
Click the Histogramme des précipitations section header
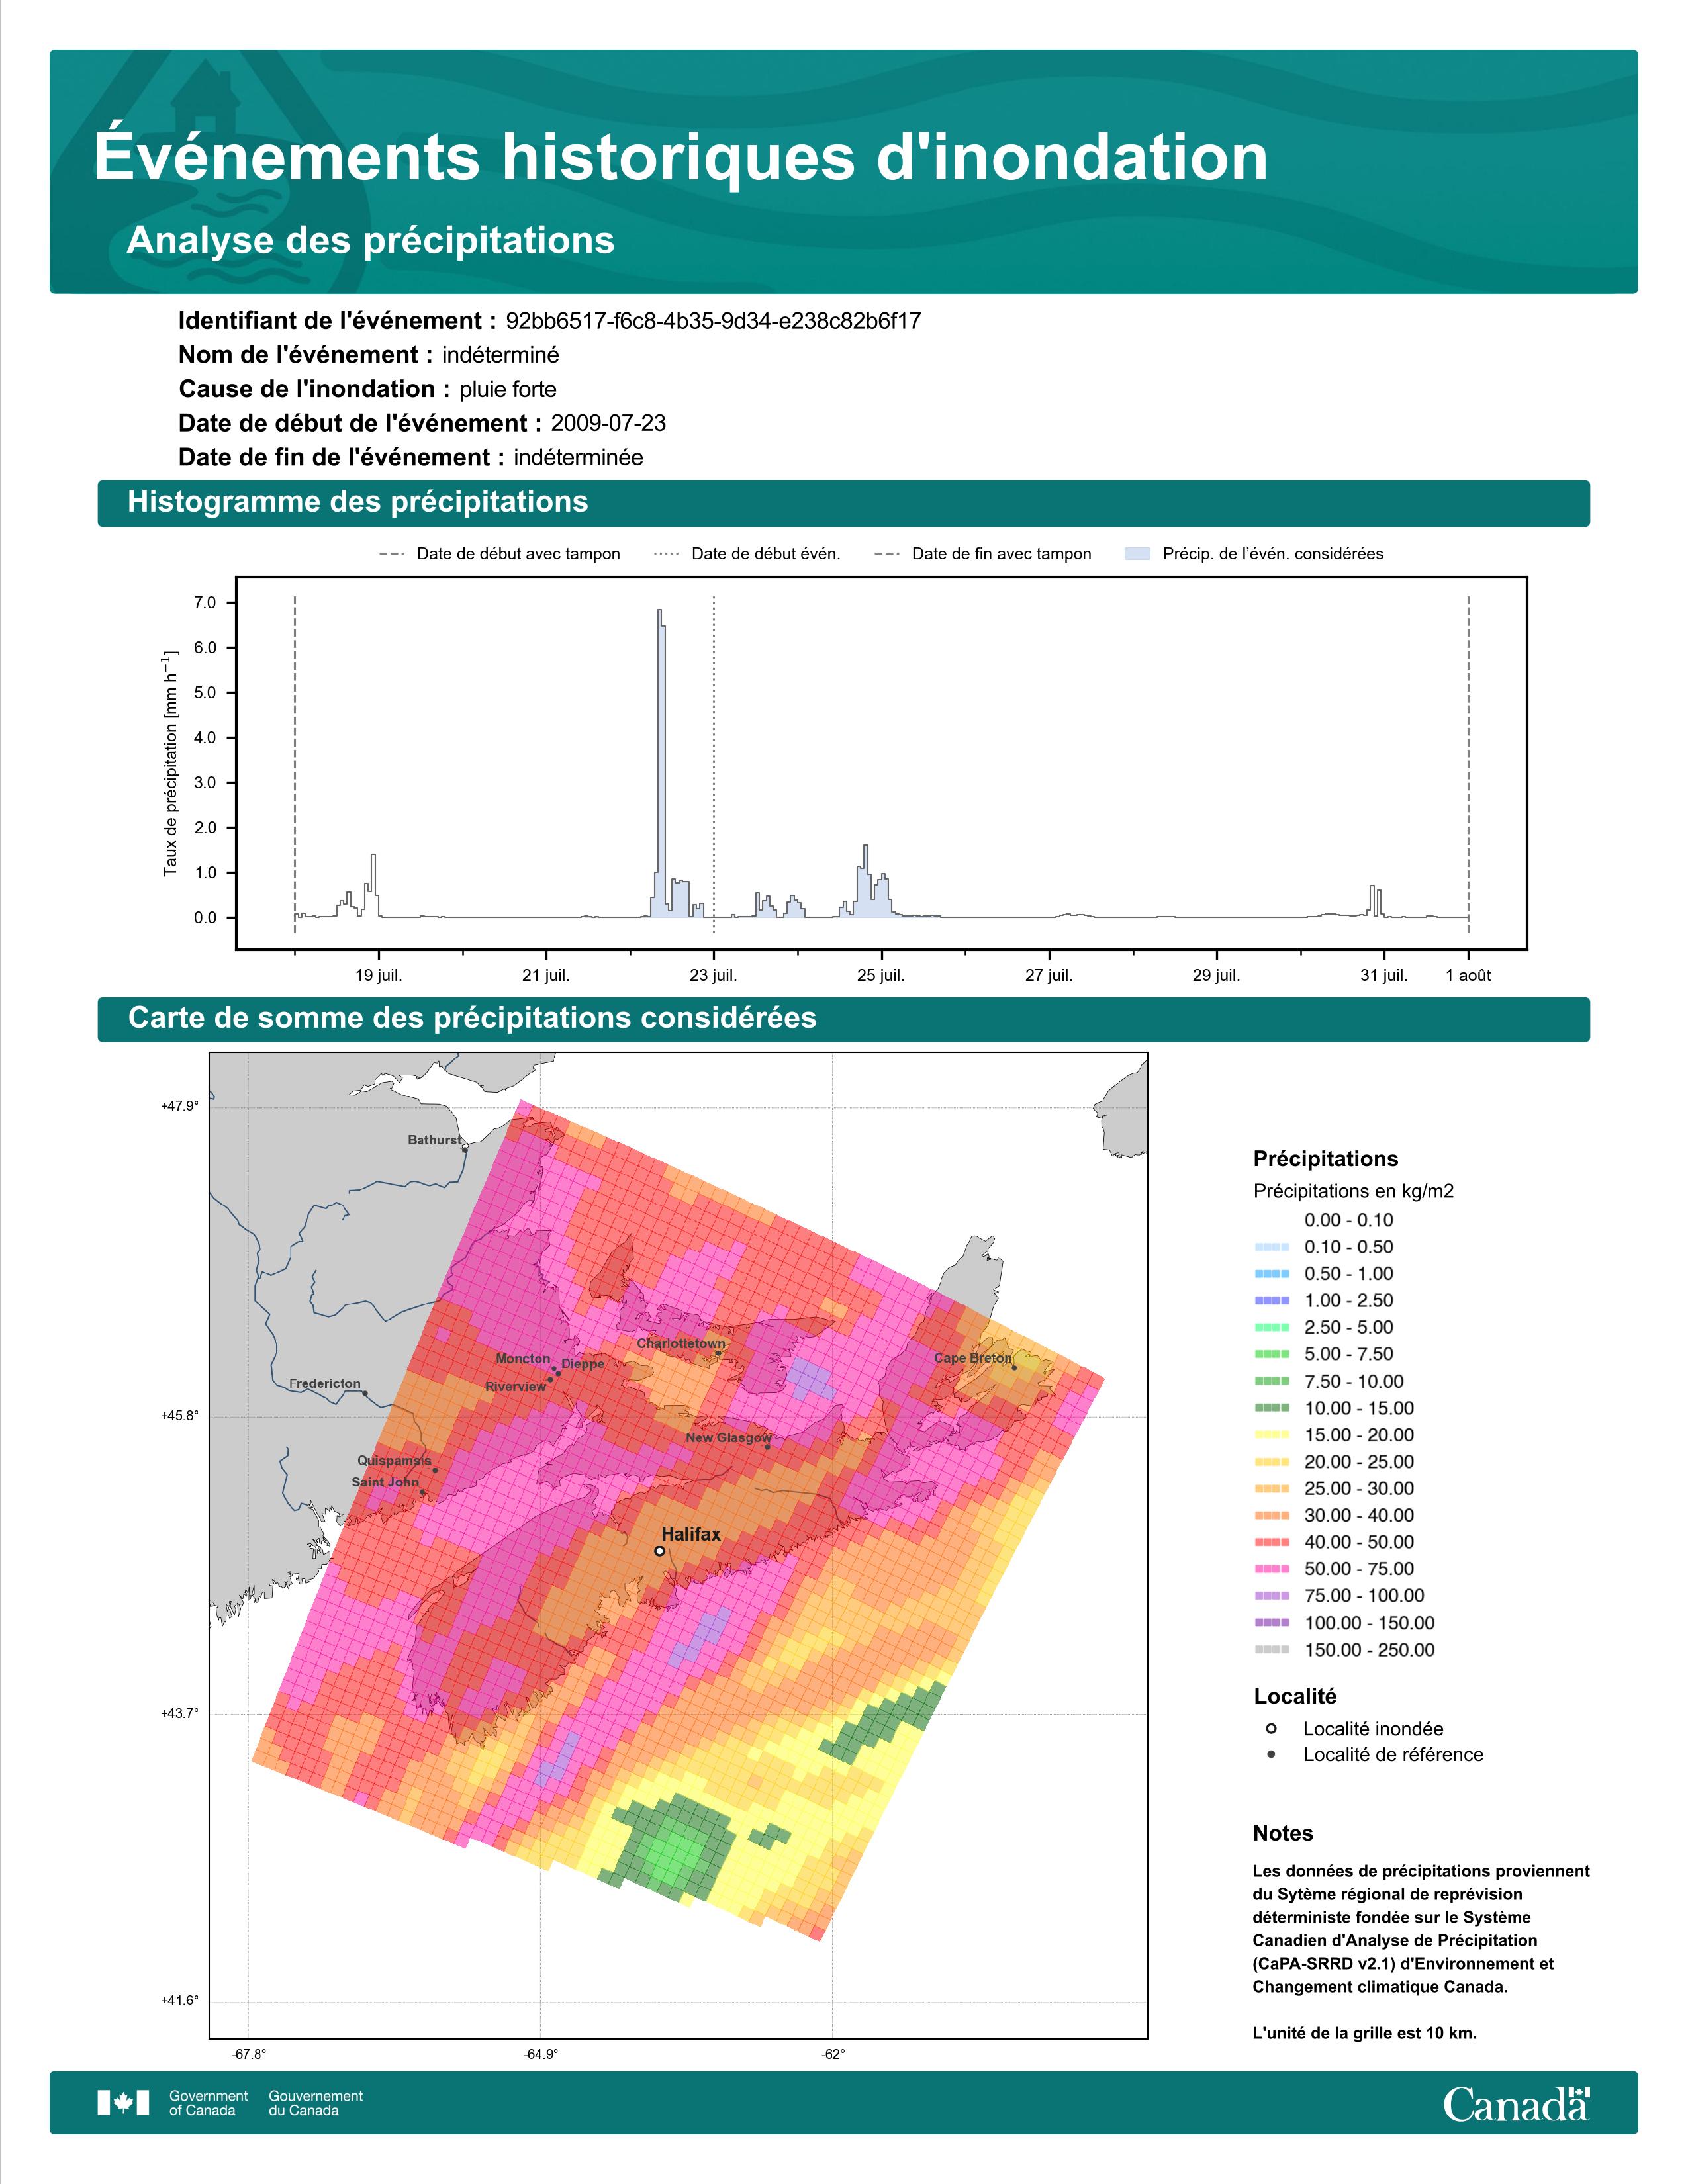pyautogui.click(x=843, y=503)
